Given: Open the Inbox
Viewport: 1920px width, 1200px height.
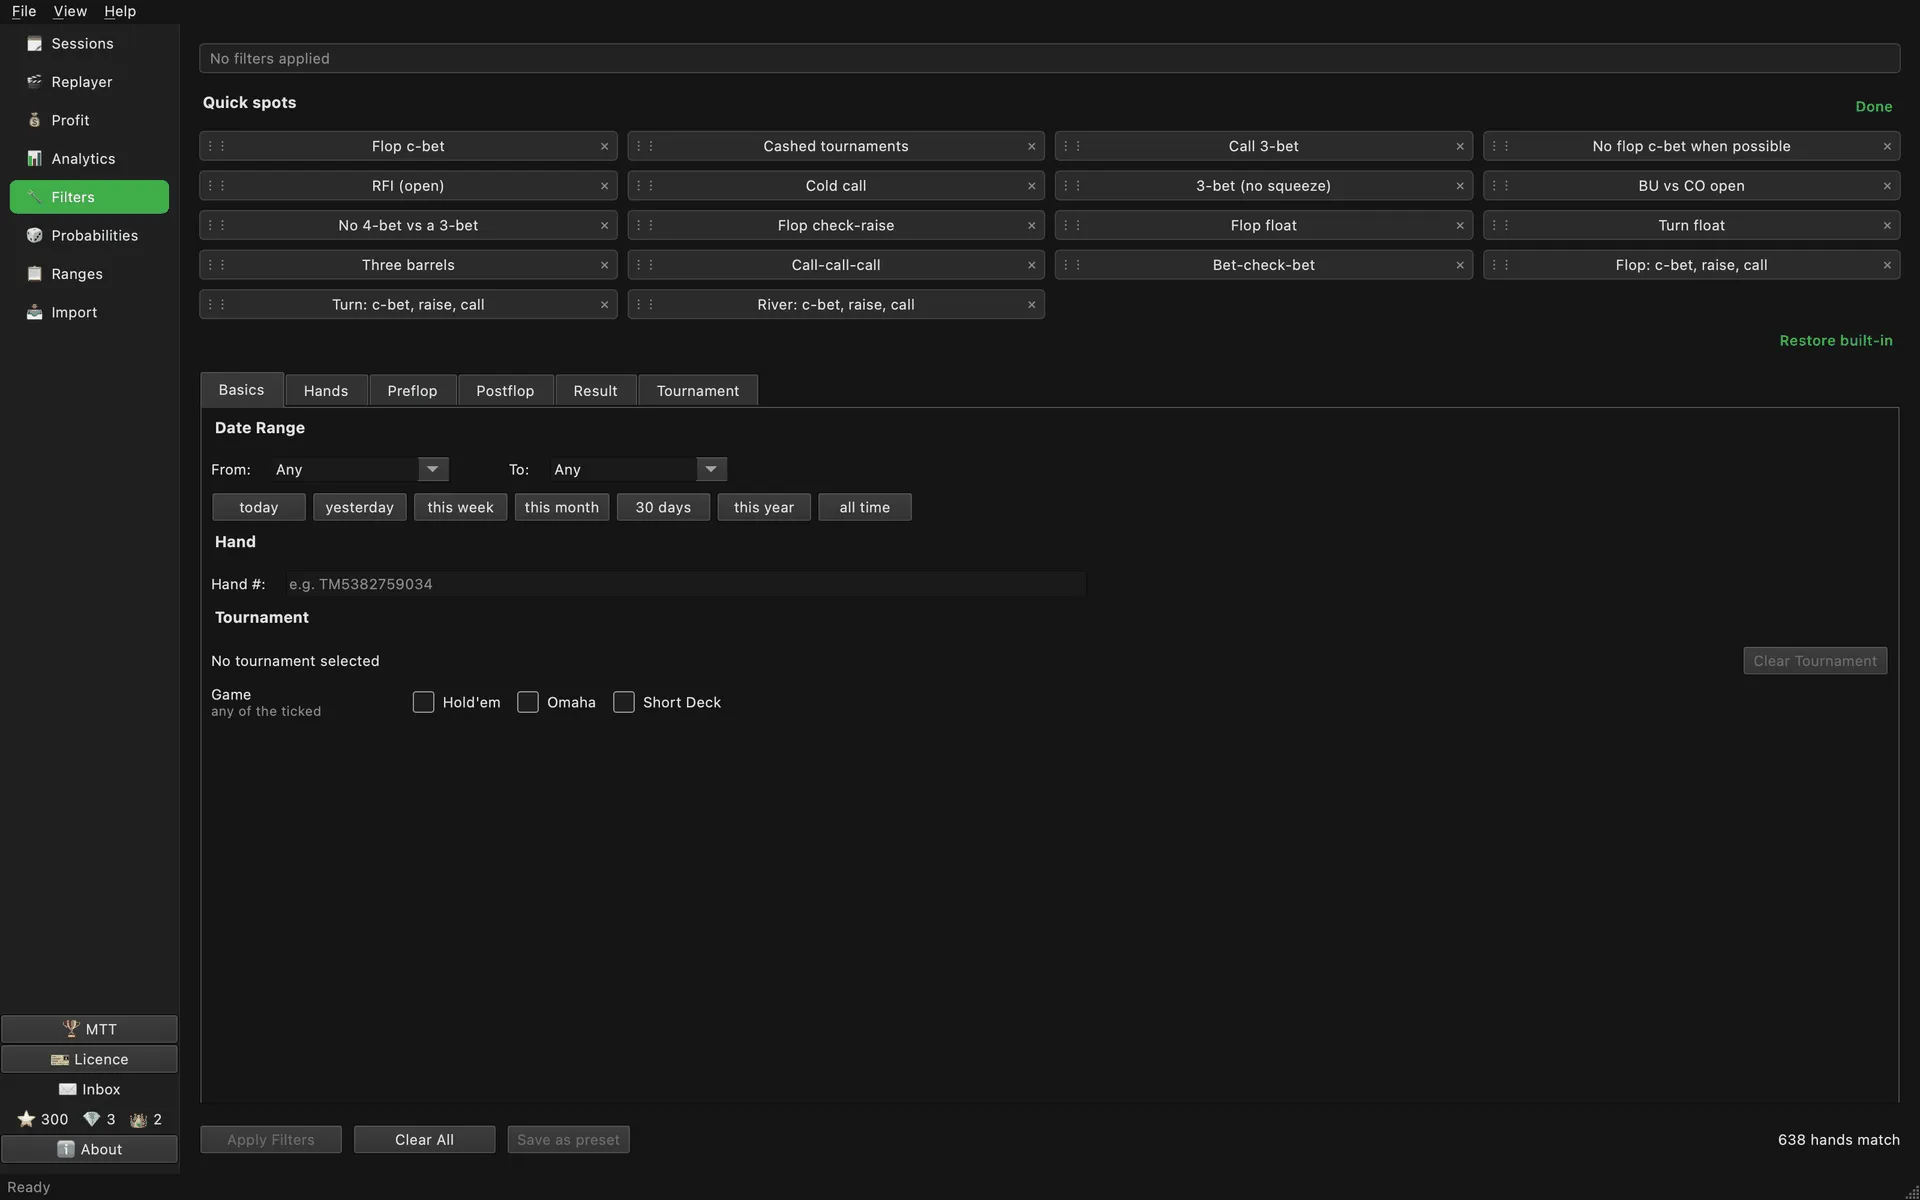Looking at the screenshot, I should [89, 1089].
